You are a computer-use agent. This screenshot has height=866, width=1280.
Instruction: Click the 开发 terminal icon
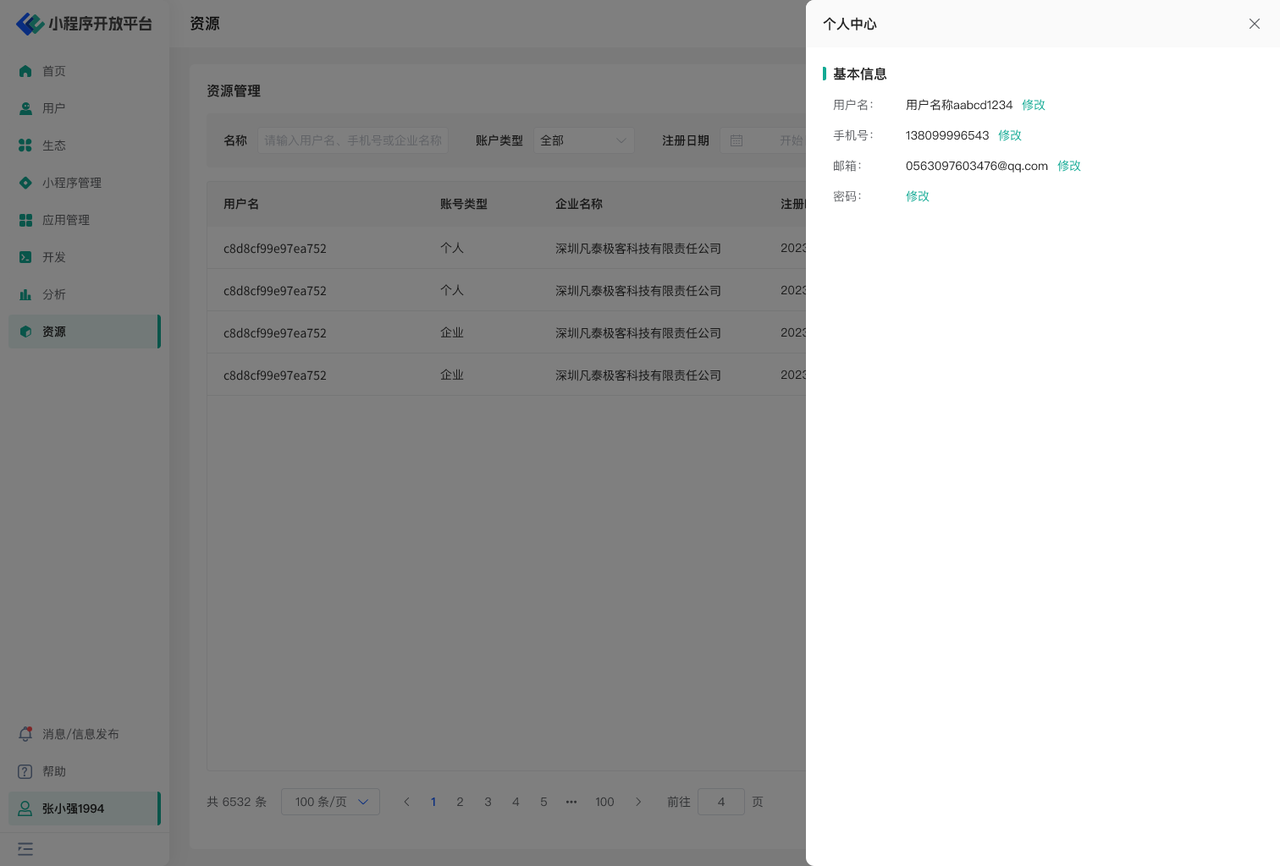pyautogui.click(x=26, y=257)
